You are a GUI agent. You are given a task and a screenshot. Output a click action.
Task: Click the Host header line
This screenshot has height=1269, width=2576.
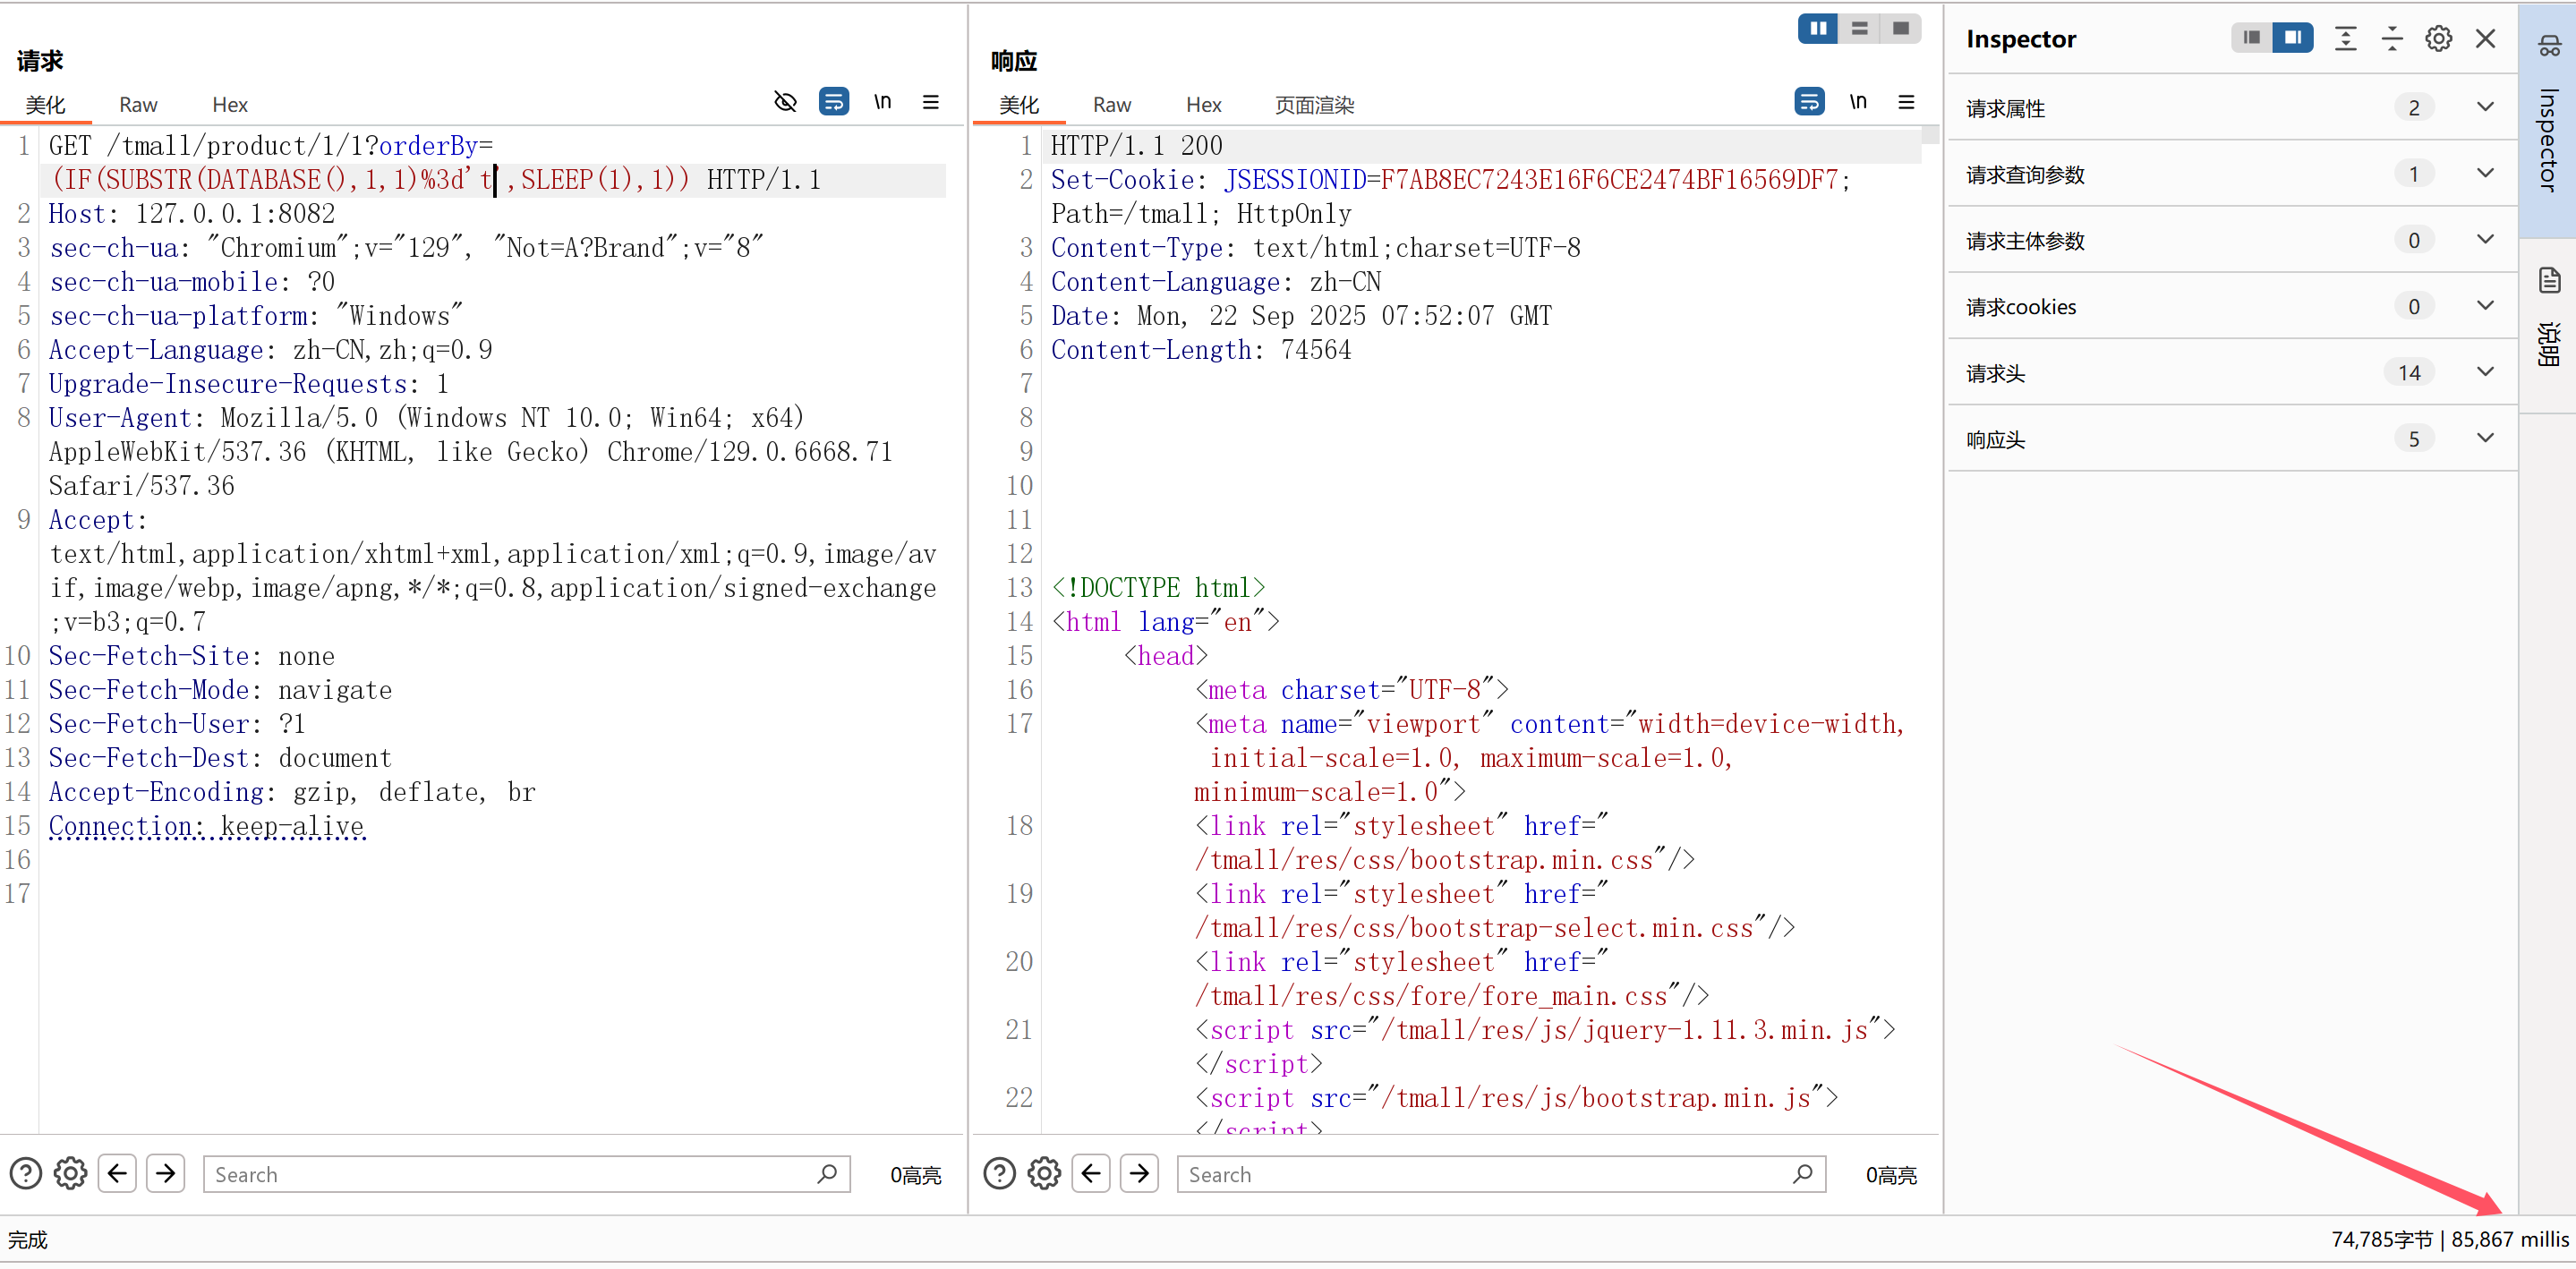click(x=192, y=214)
